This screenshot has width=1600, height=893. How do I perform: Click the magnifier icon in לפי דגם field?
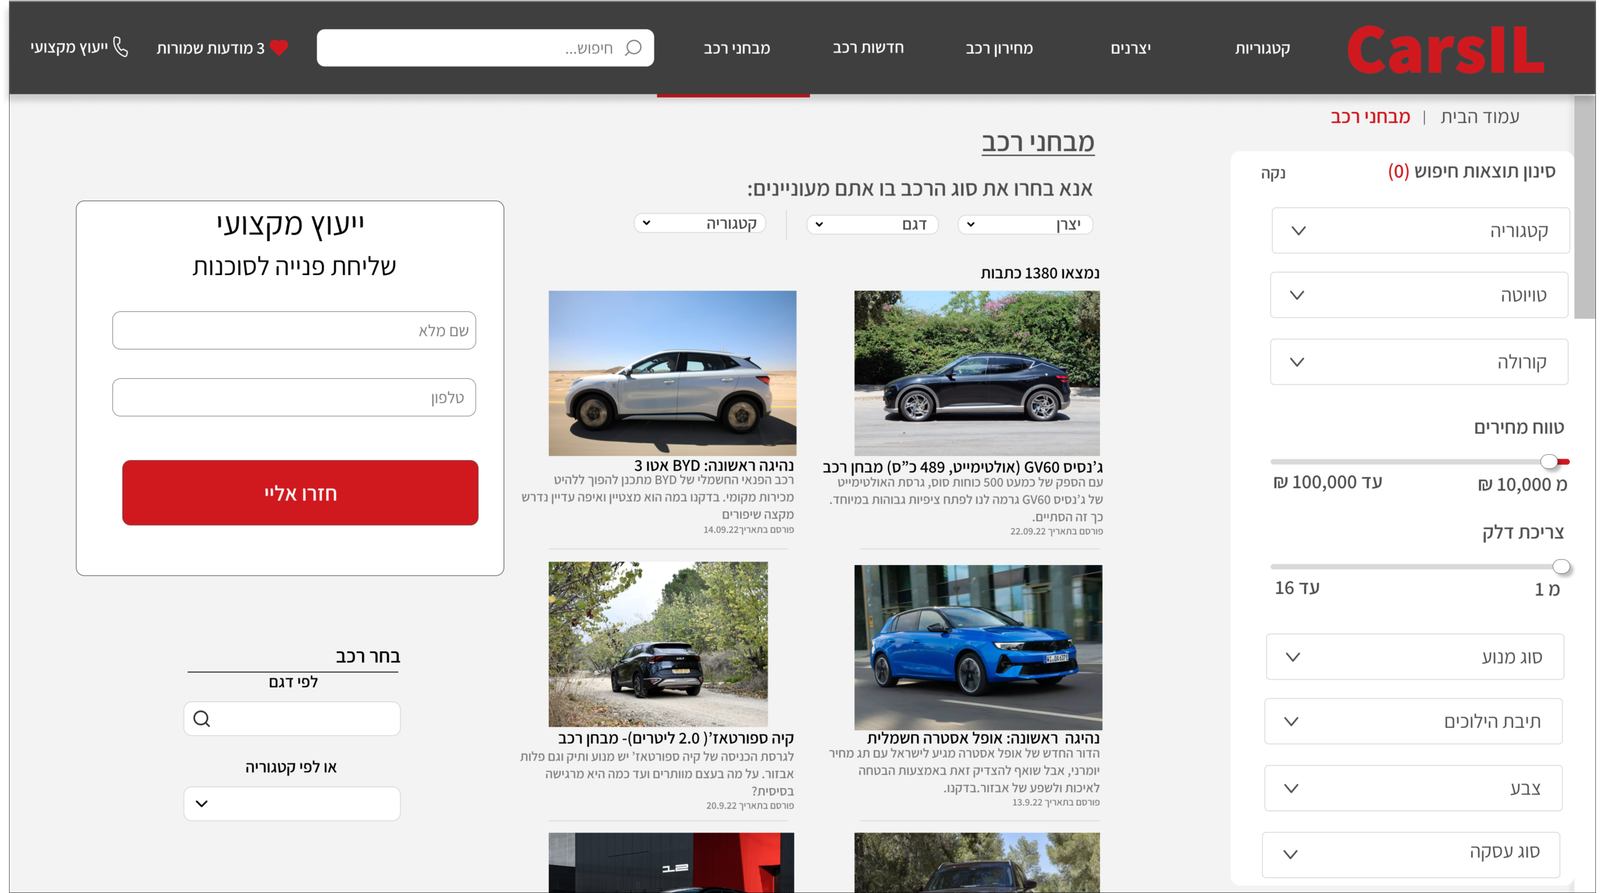click(x=202, y=719)
